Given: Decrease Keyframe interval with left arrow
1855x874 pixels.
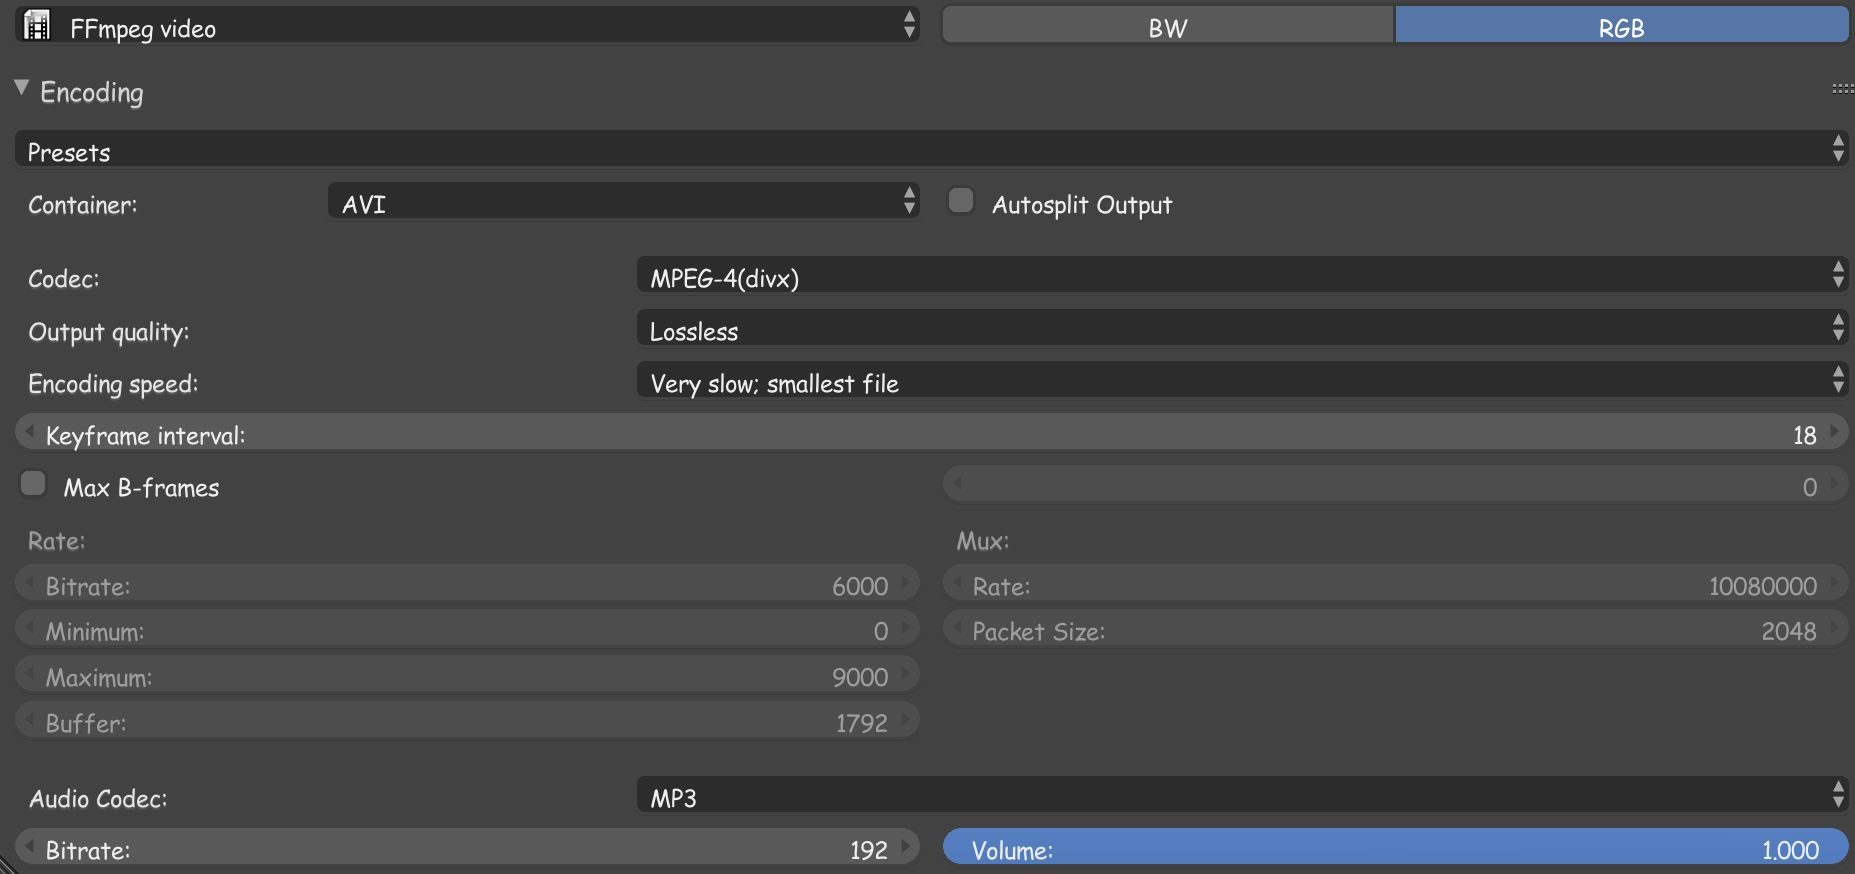Looking at the screenshot, I should pyautogui.click(x=29, y=432).
